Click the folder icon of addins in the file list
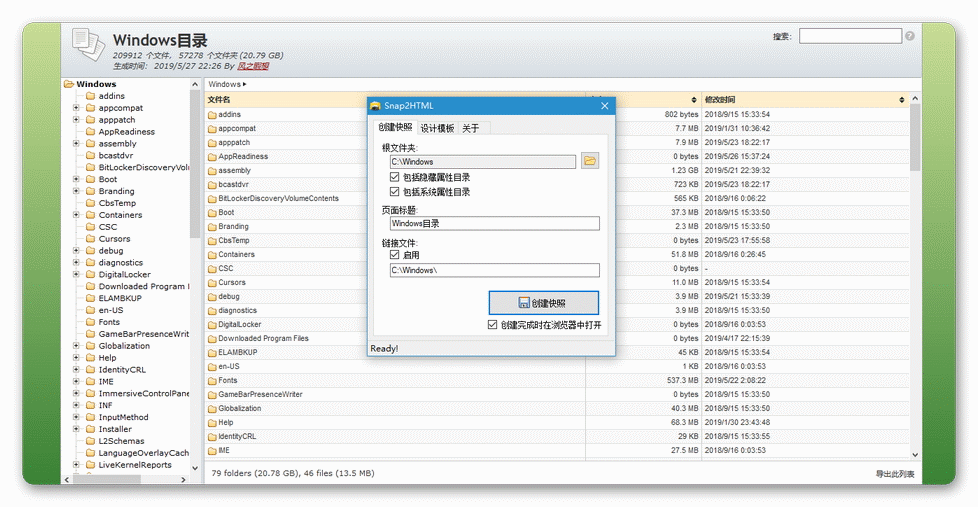 point(212,115)
